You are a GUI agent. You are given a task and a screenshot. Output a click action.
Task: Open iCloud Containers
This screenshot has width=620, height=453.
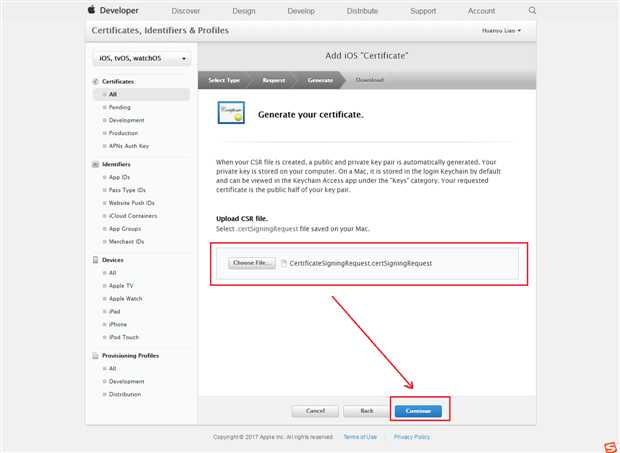pos(133,216)
